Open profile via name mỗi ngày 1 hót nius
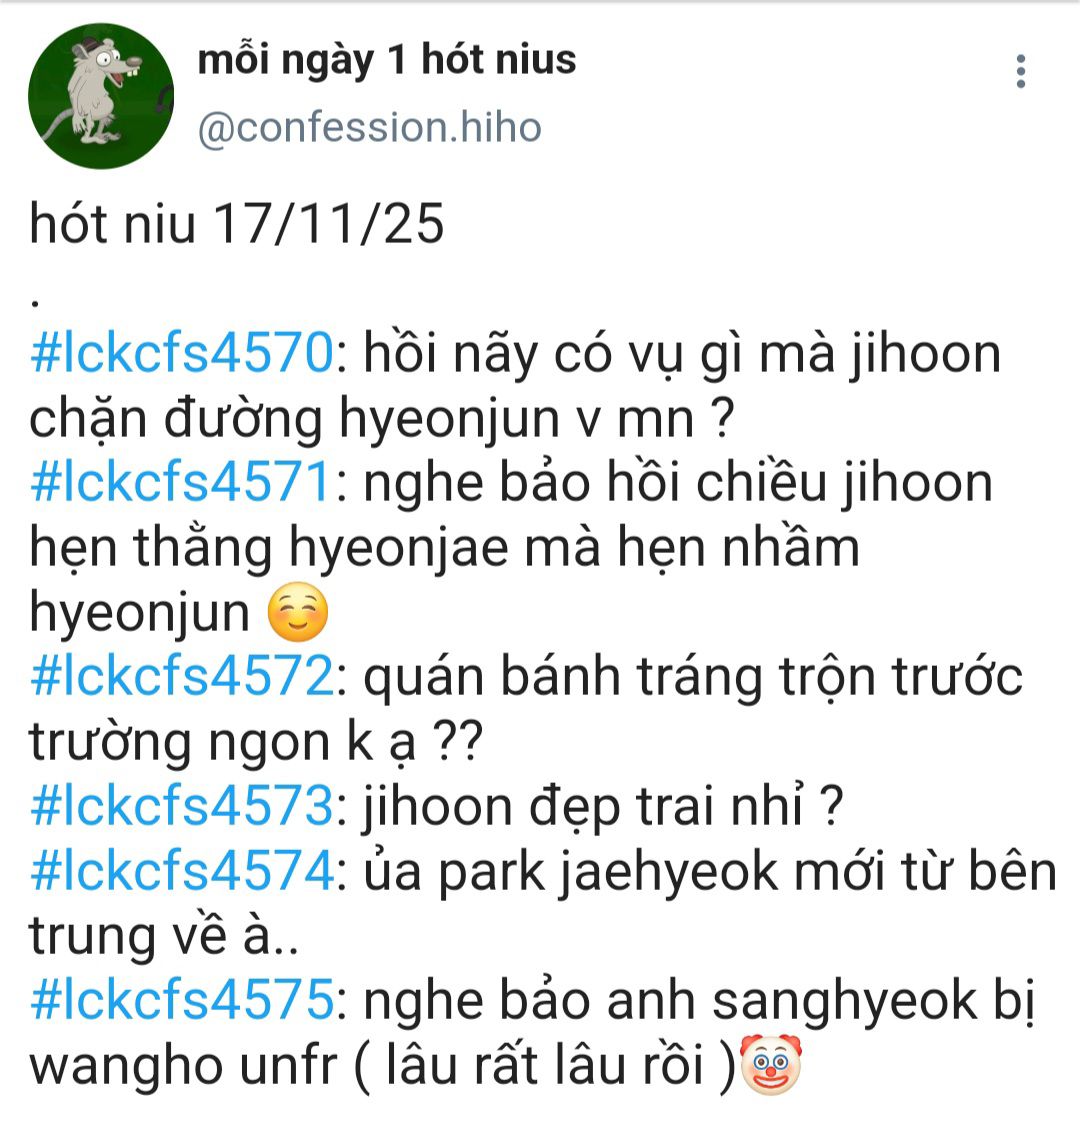This screenshot has width=1080, height=1142. [387, 61]
